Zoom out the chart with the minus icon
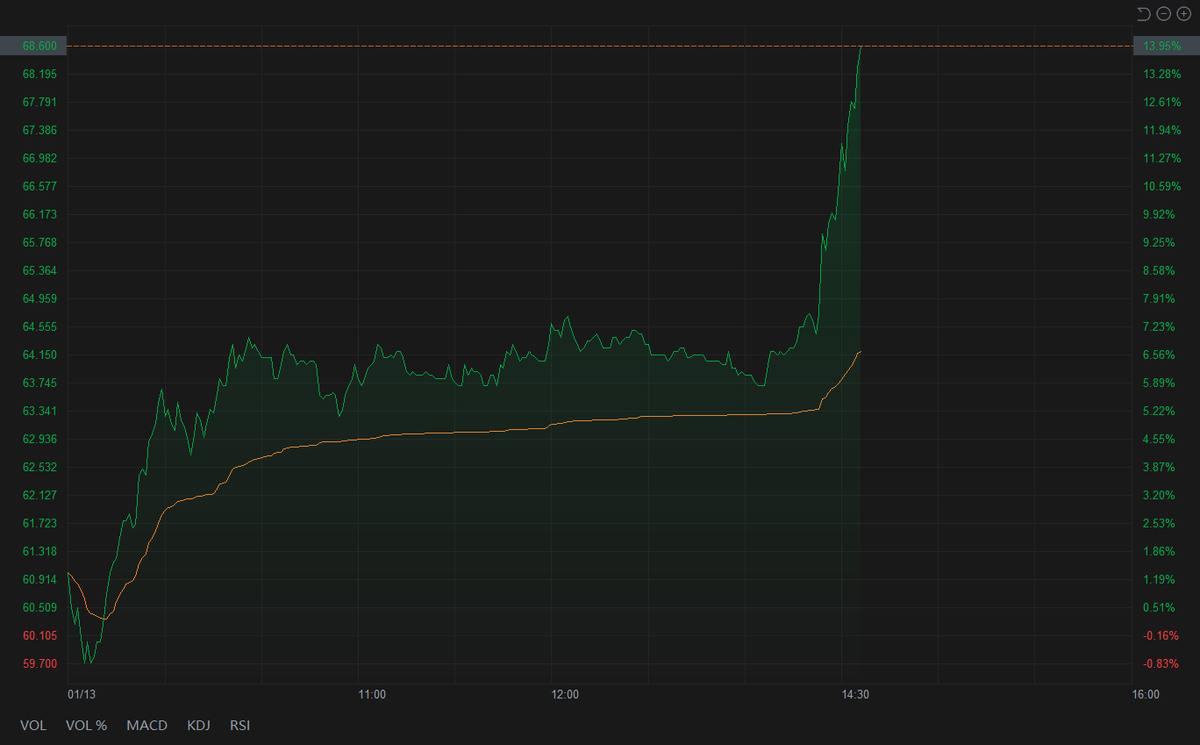 (1164, 13)
